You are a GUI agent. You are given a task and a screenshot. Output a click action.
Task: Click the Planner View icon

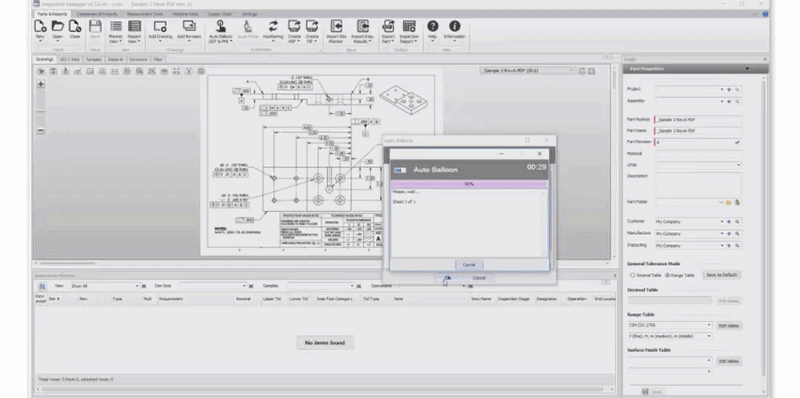[x=116, y=31]
